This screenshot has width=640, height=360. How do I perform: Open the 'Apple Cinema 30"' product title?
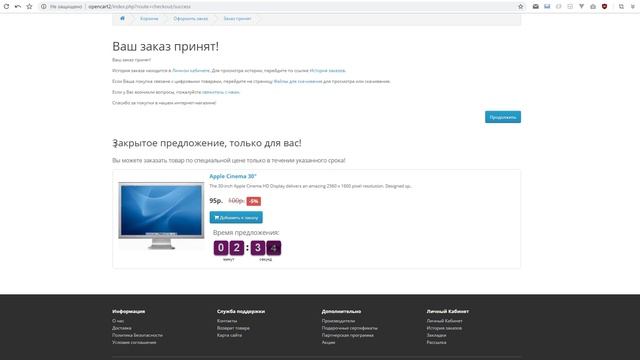[x=233, y=176]
